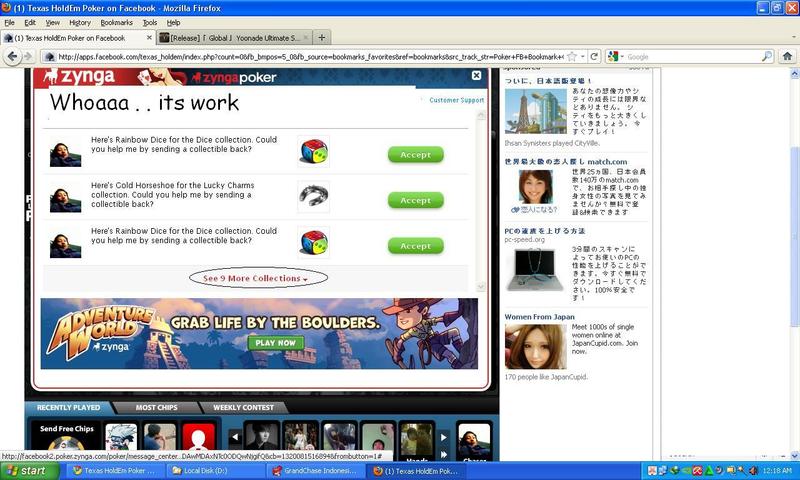Image resolution: width=800 pixels, height=480 pixels.
Task: Click the first Rainbow Dice item icon
Action: pos(313,151)
